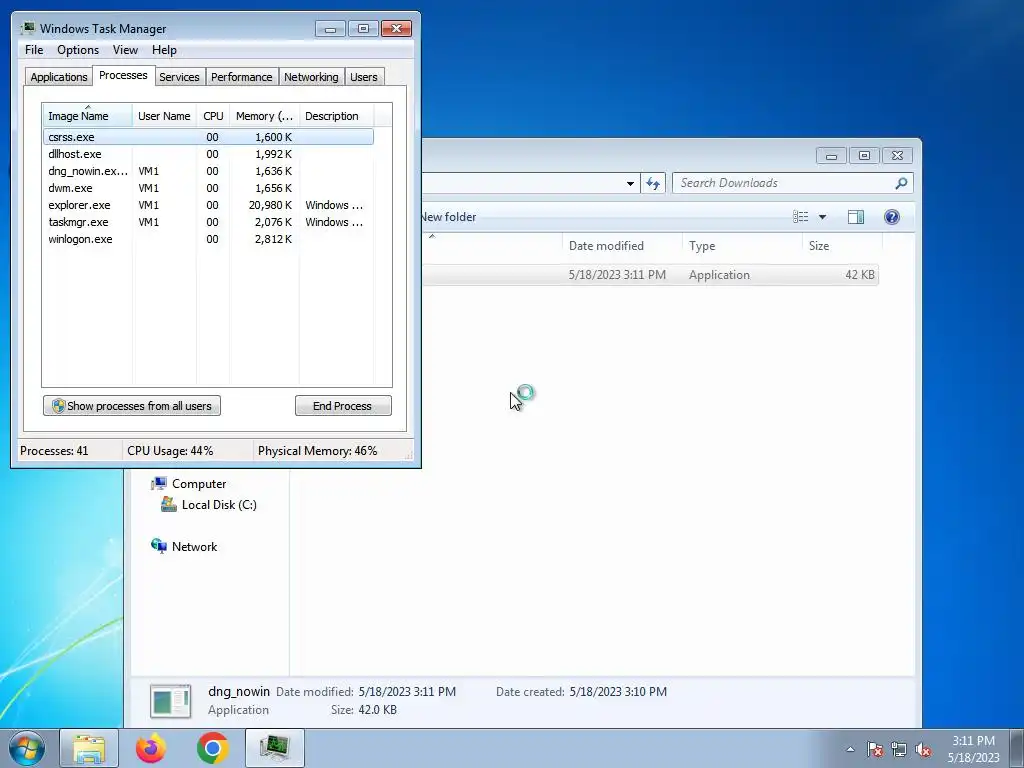Open the Help menu in Task Manager

click(164, 50)
